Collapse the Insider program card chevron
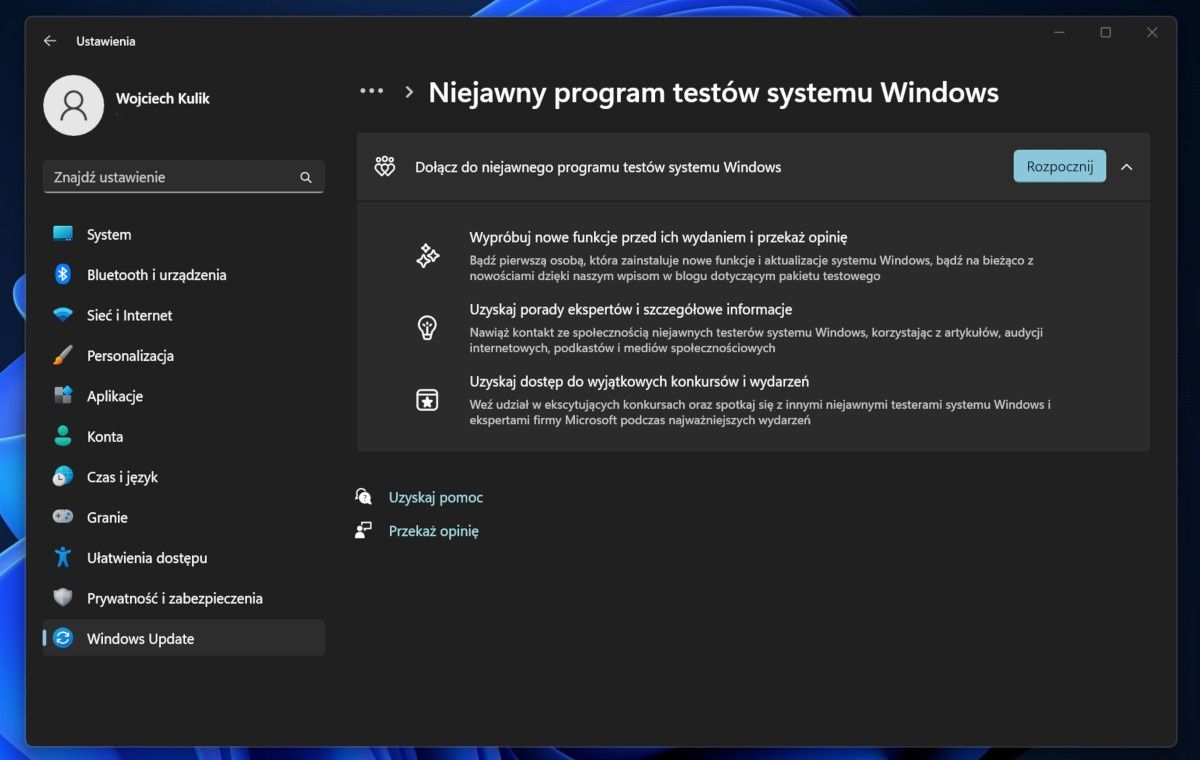 pyautogui.click(x=1127, y=167)
